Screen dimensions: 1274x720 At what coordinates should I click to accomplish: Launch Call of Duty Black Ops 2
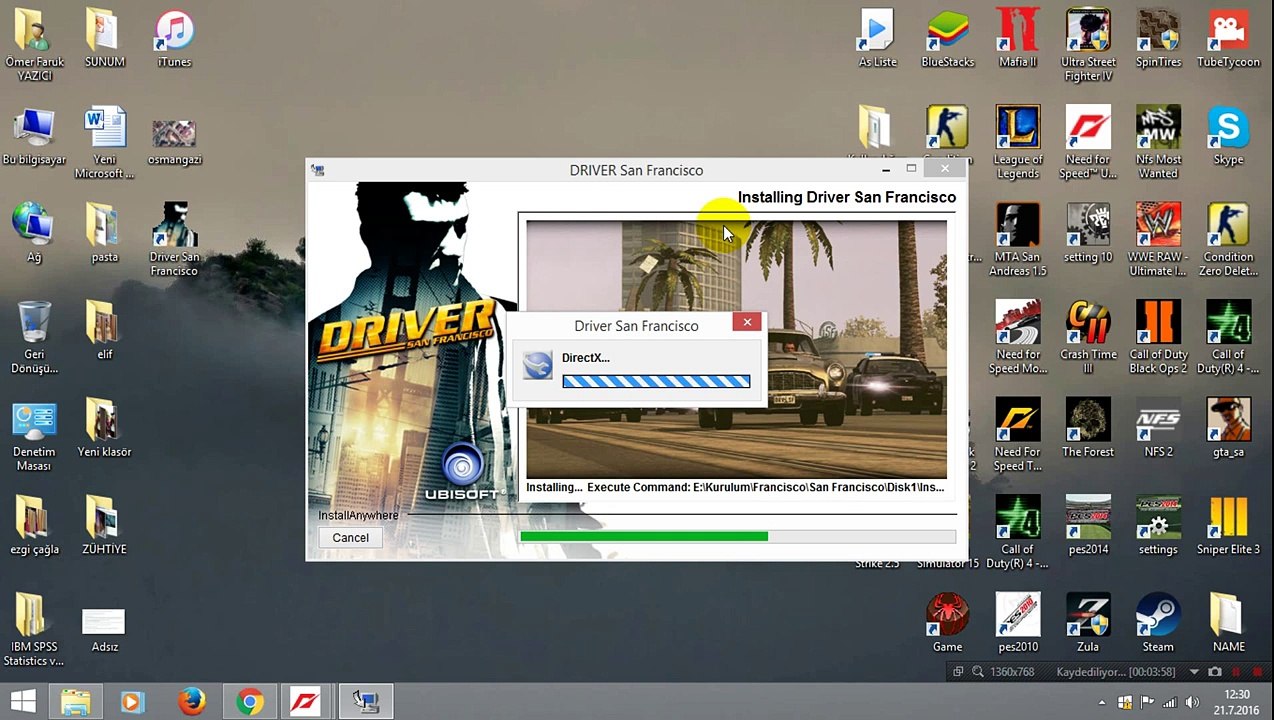pyautogui.click(x=1158, y=337)
